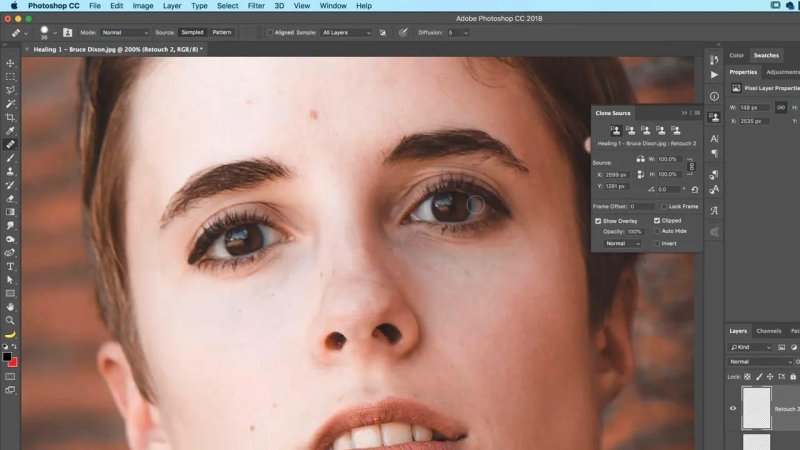Open the Layer menu
The image size is (800, 450).
tap(171, 6)
